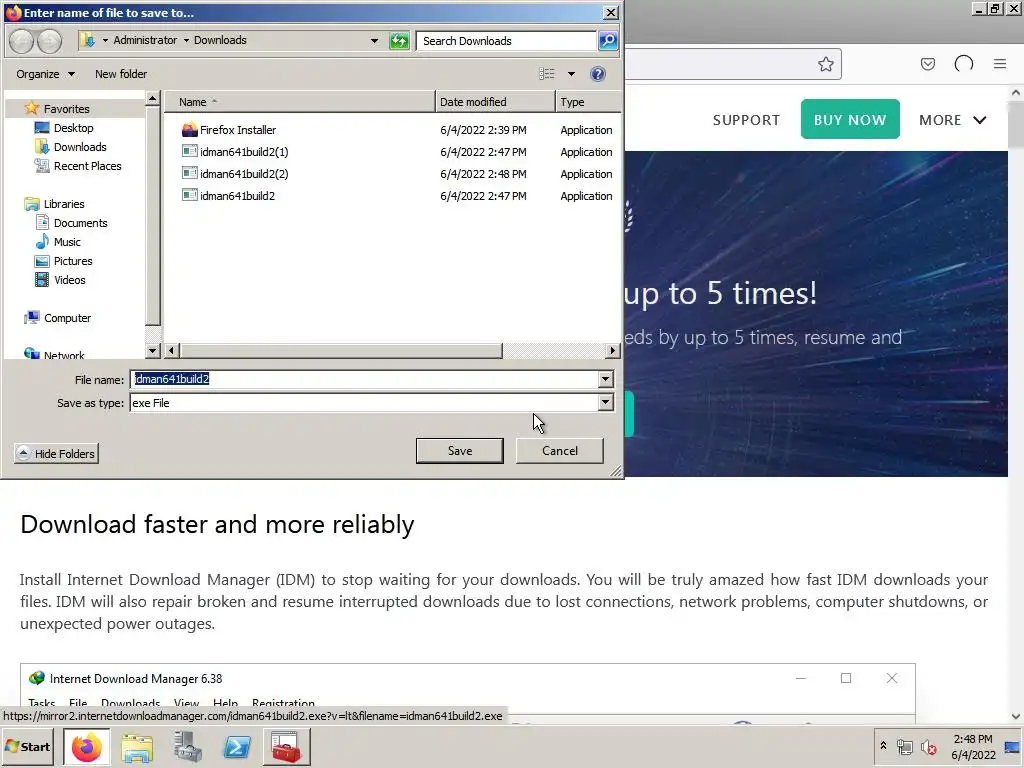Image resolution: width=1024 pixels, height=768 pixels.
Task: Click the network tray icon
Action: coord(904,746)
